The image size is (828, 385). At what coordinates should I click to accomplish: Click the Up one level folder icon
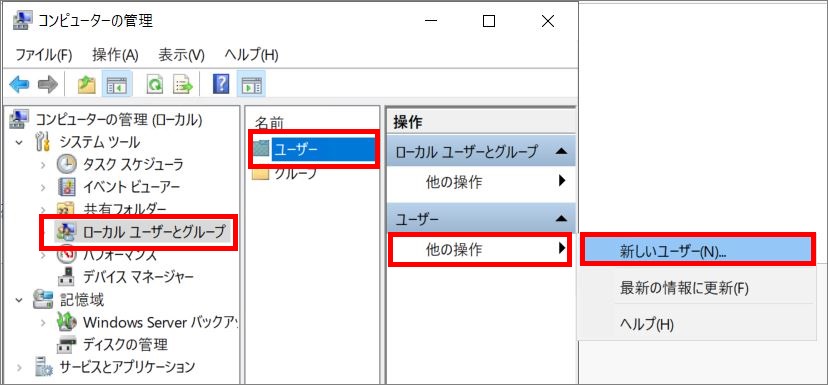click(x=86, y=84)
